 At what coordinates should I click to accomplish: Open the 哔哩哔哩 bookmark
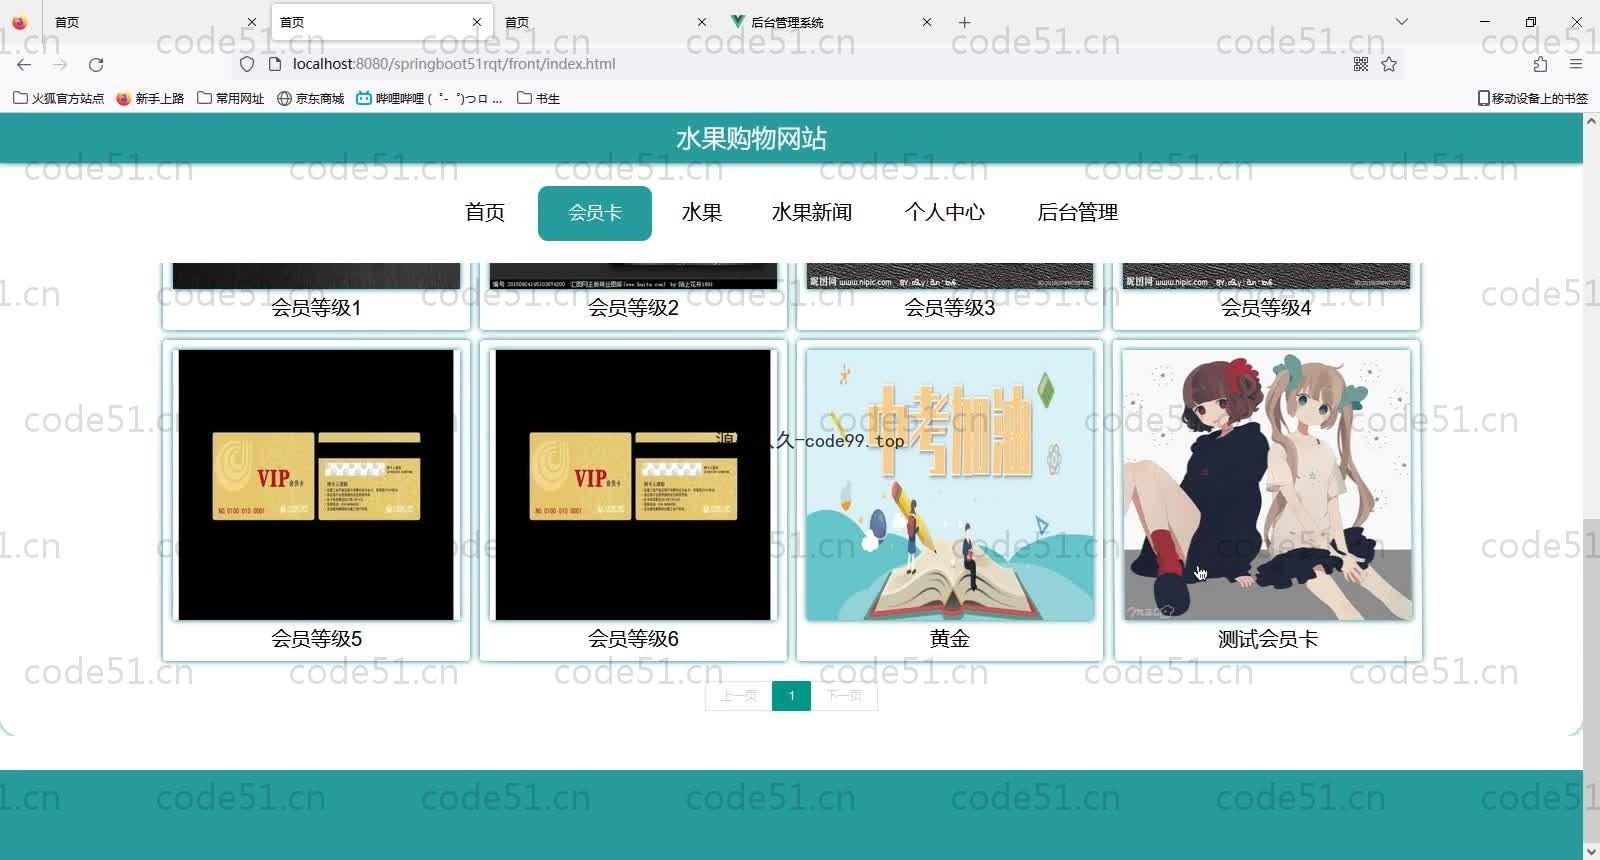click(x=429, y=98)
